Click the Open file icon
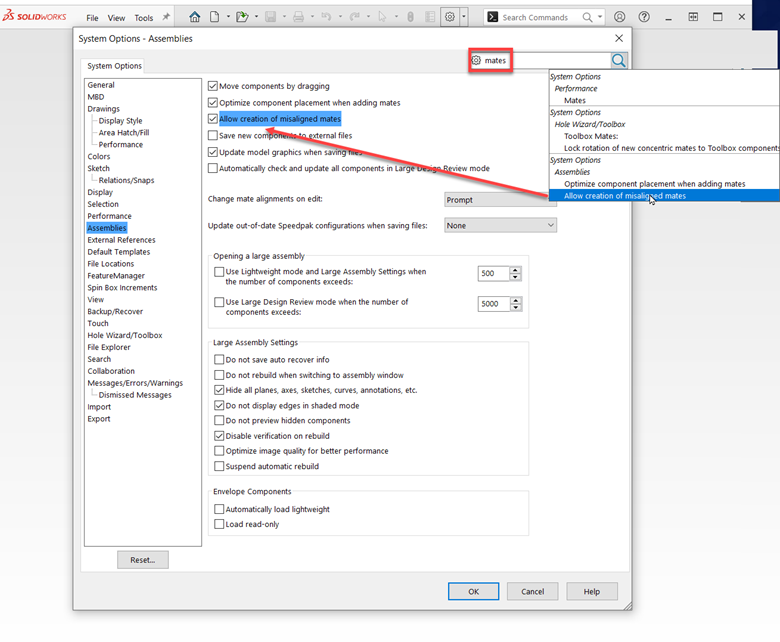 tap(242, 17)
